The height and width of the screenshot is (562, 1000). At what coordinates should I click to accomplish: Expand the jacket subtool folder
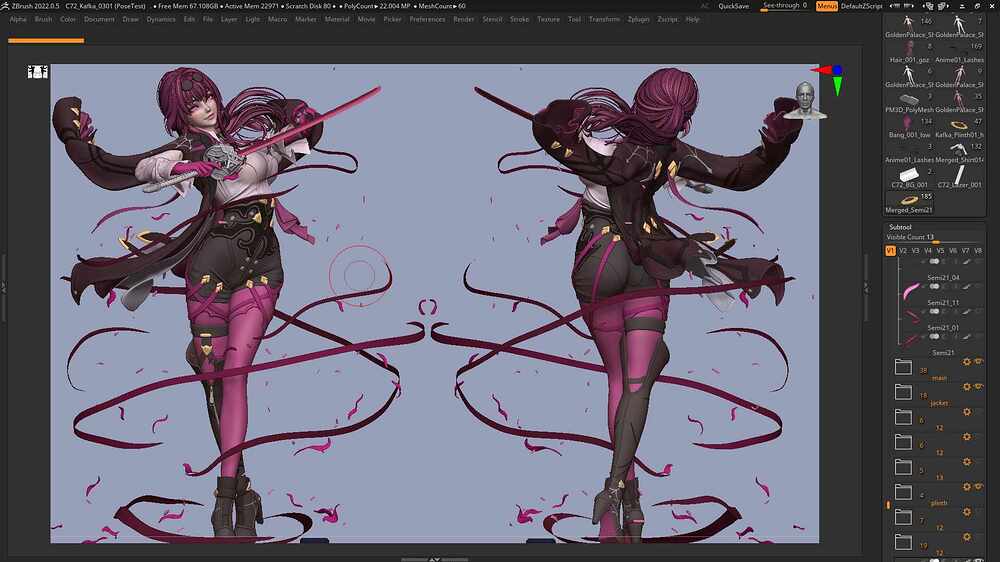pyautogui.click(x=903, y=392)
